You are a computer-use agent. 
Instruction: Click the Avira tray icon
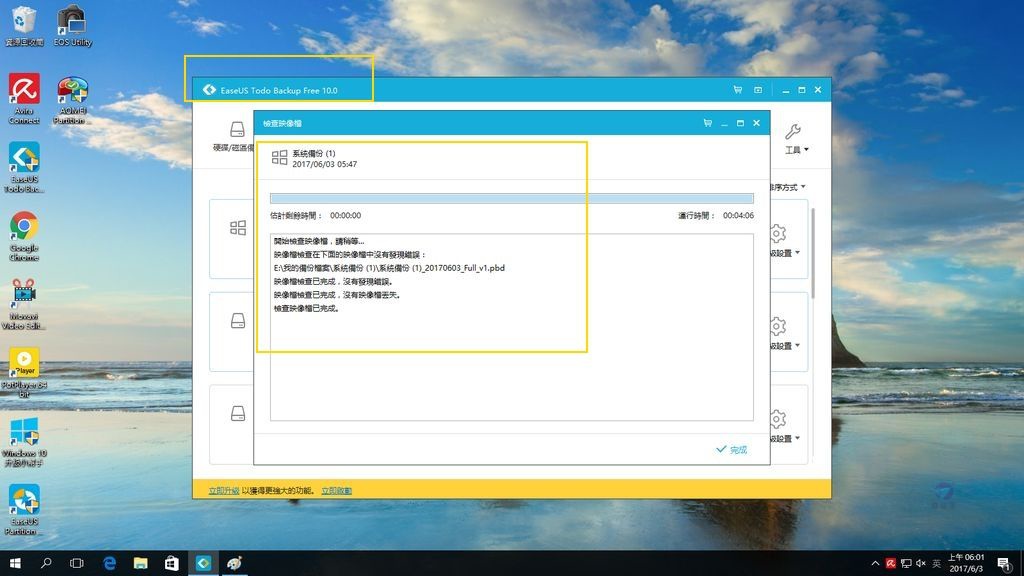click(891, 563)
